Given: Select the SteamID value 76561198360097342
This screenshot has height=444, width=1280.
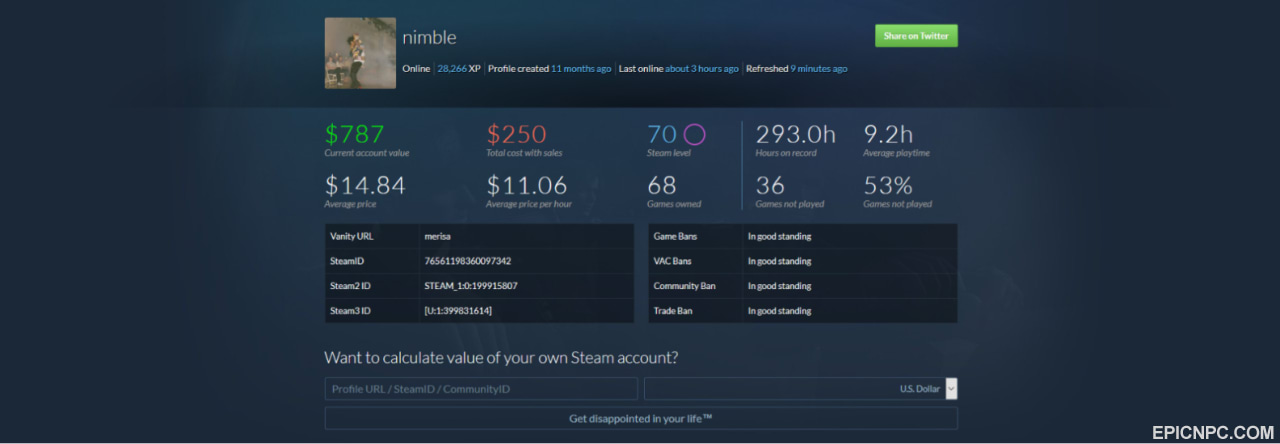Looking at the screenshot, I should [468, 261].
